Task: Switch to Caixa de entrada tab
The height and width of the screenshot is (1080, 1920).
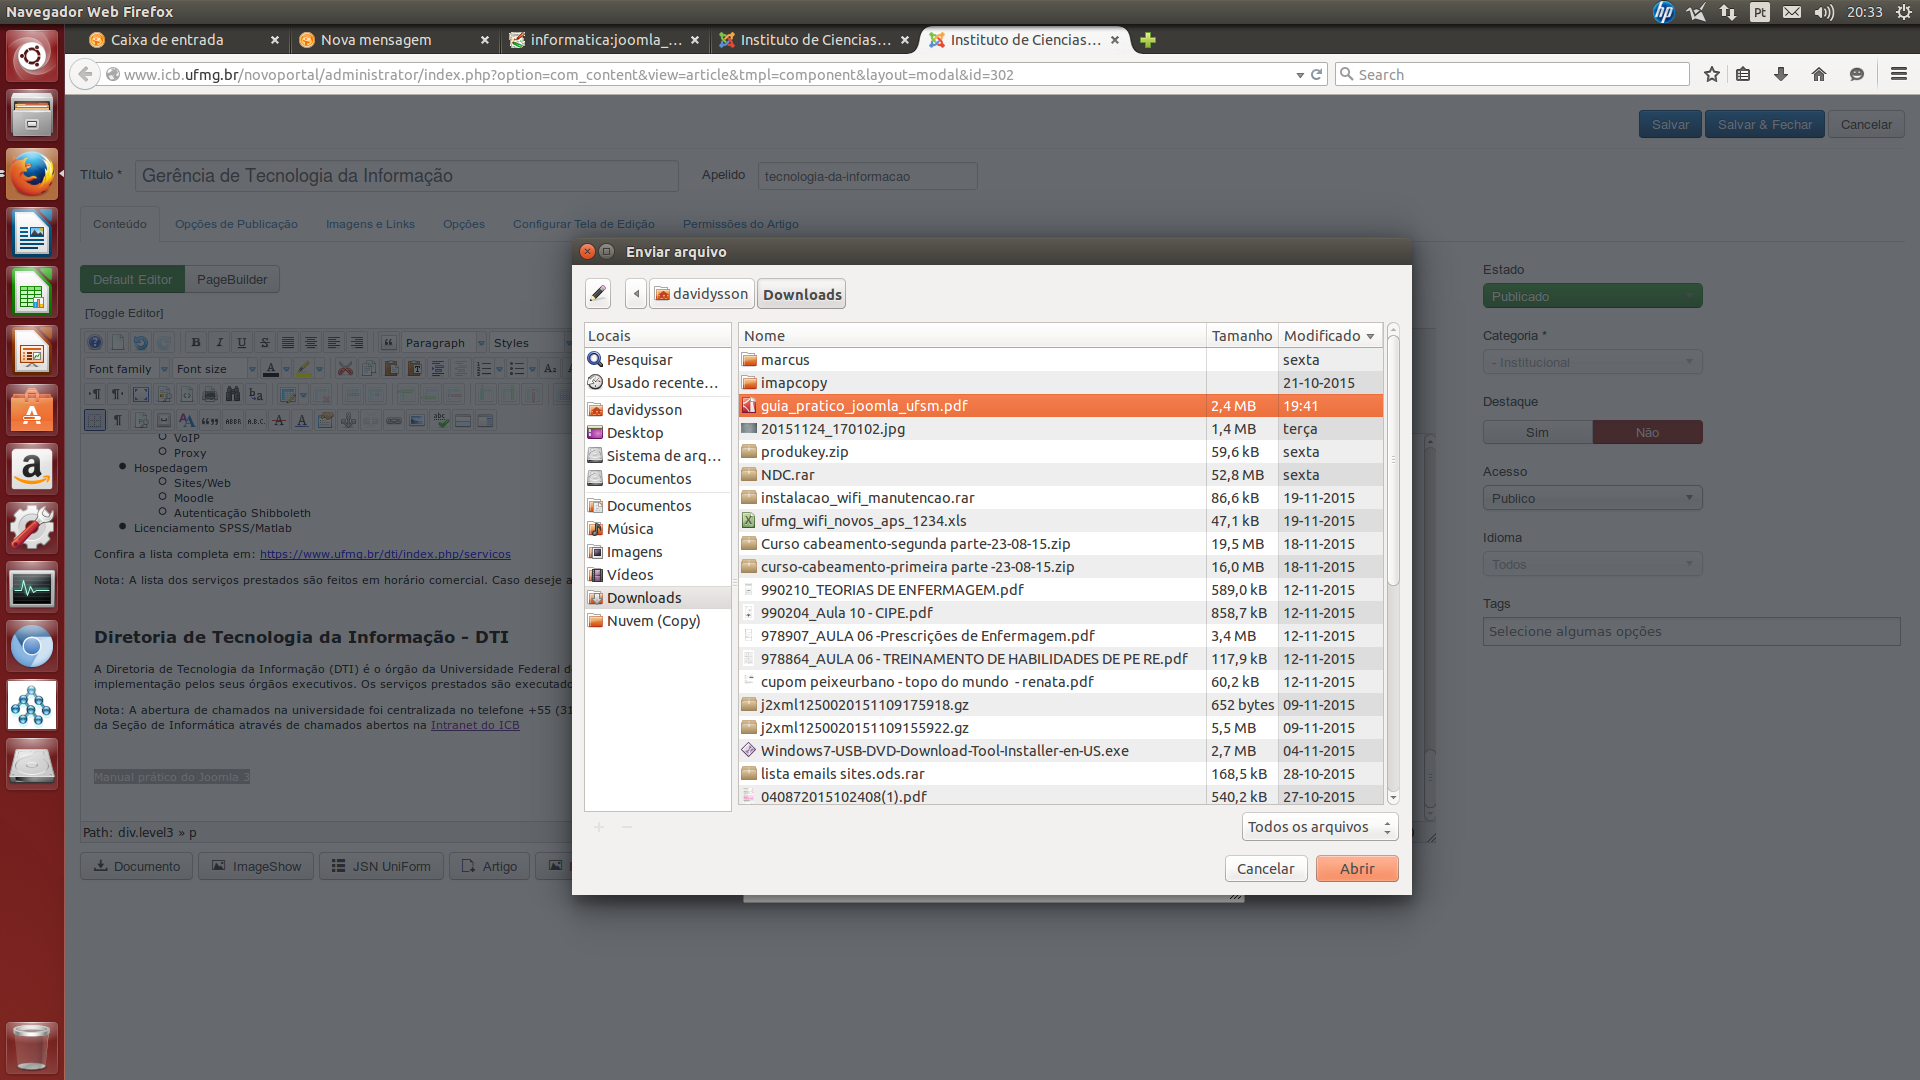Action: point(167,40)
